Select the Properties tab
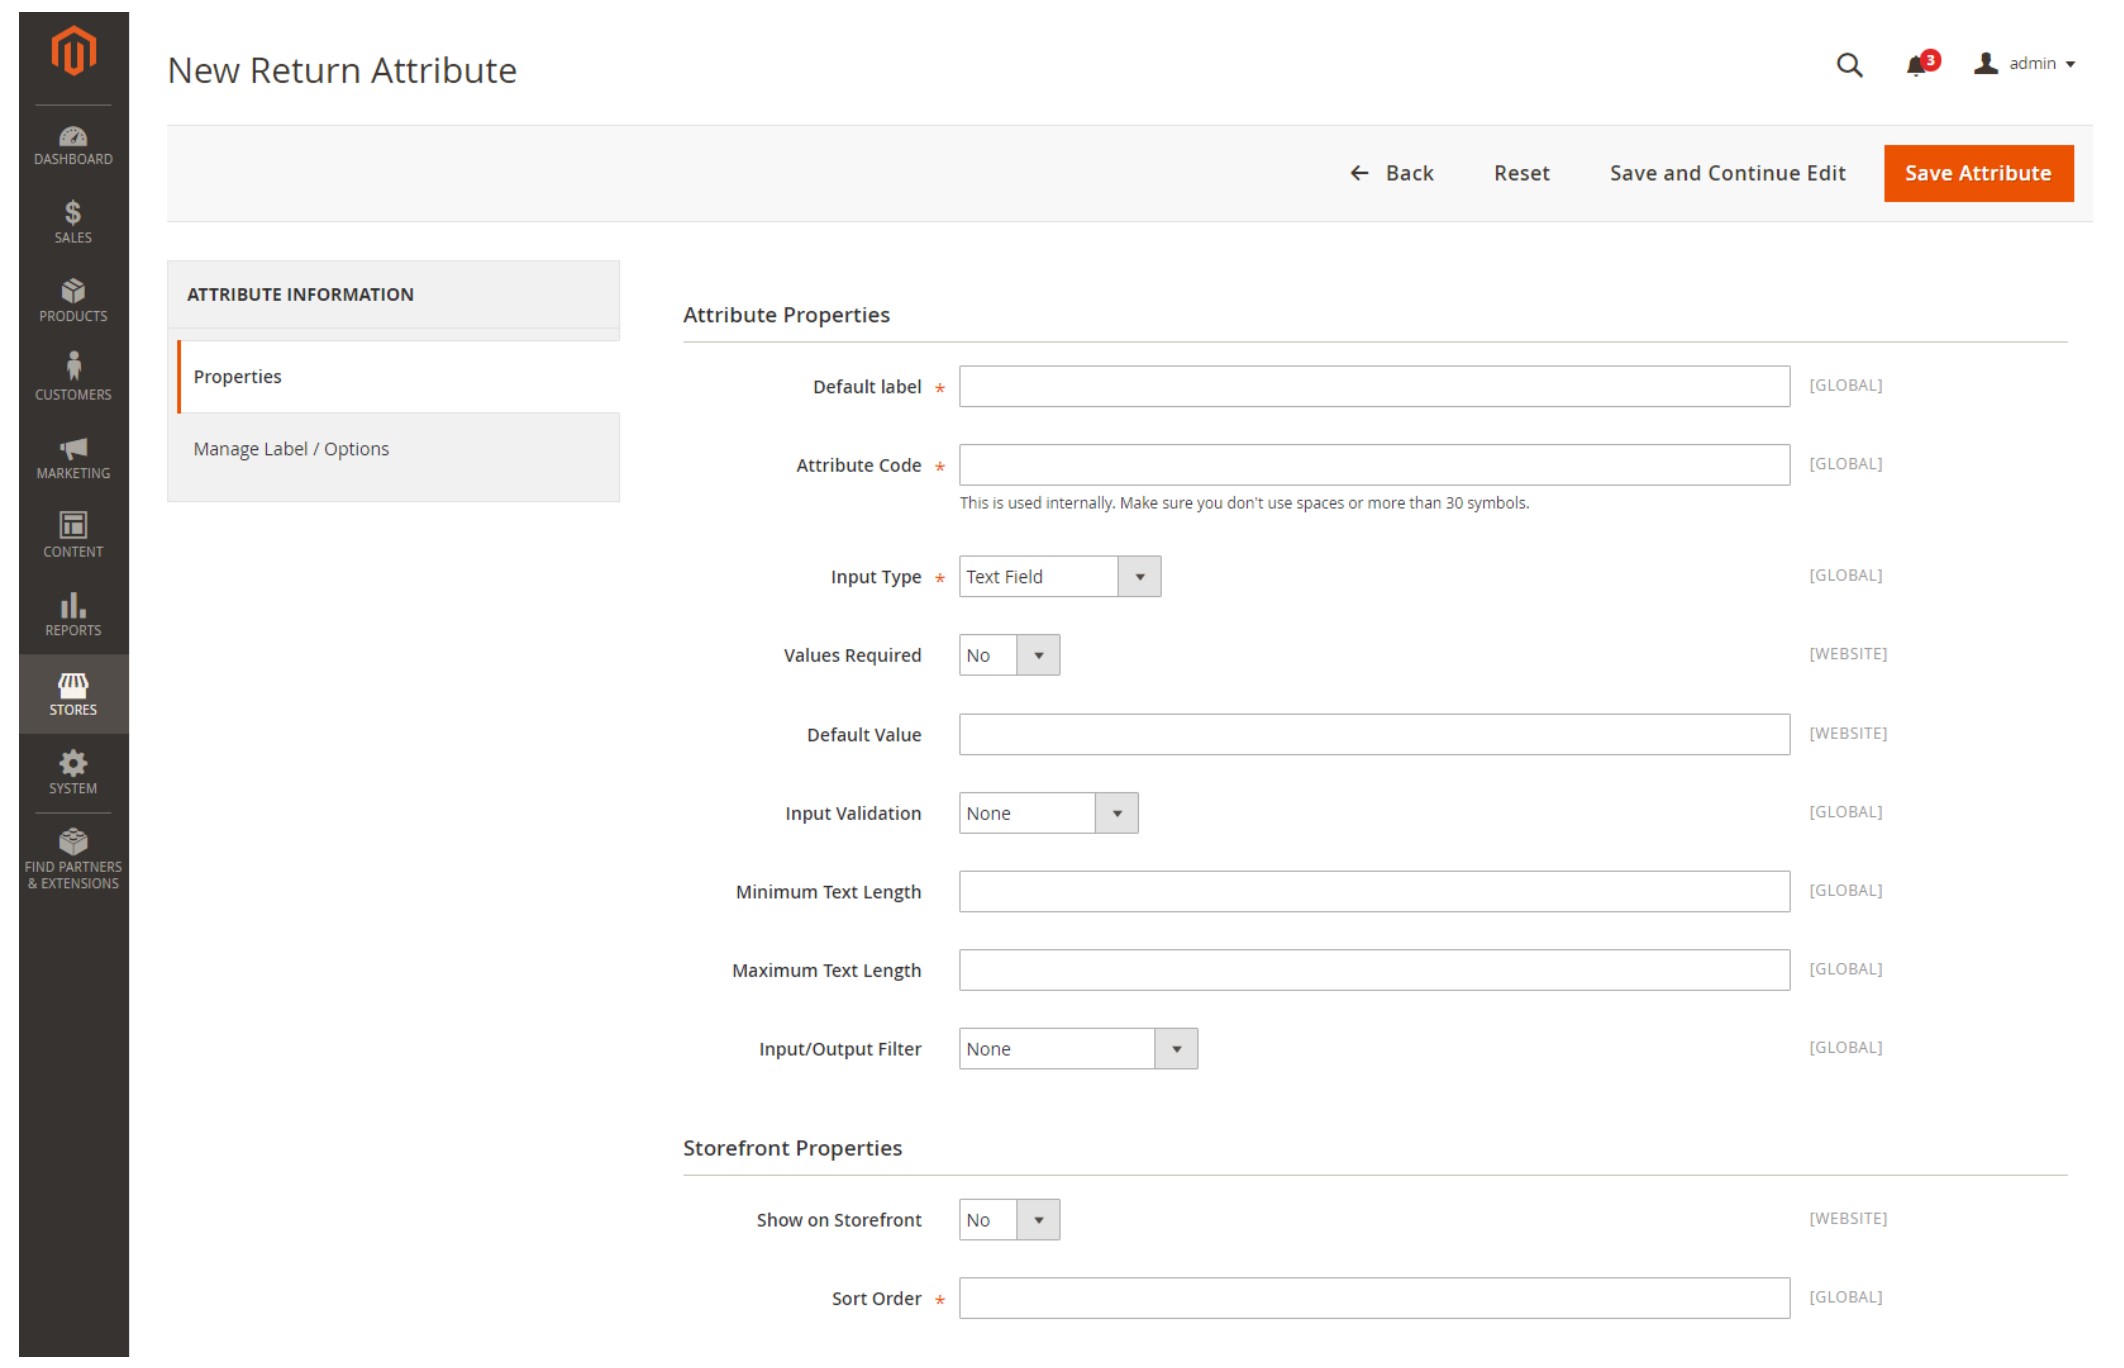 coord(237,376)
